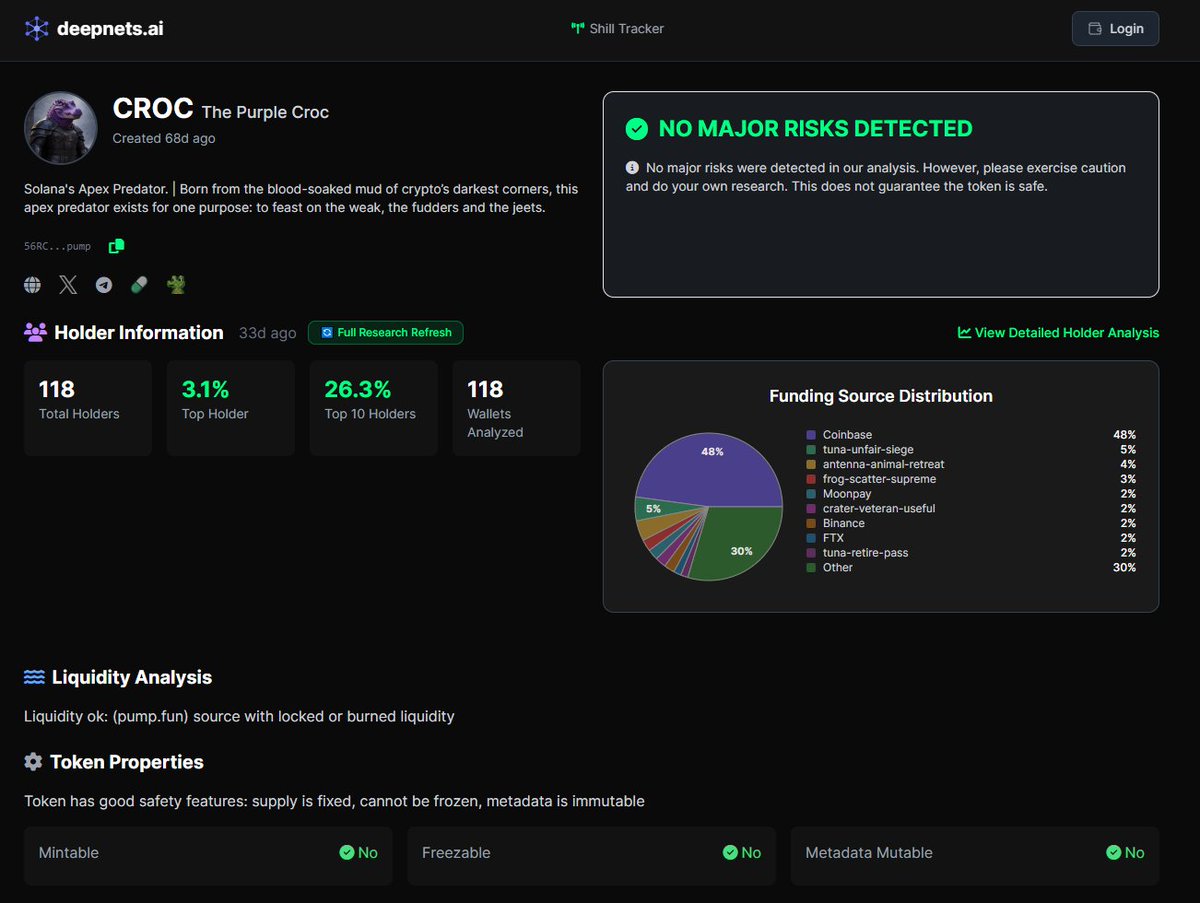Click 'The Purple Croc' token name
1200x903 pixels.
click(x=265, y=112)
